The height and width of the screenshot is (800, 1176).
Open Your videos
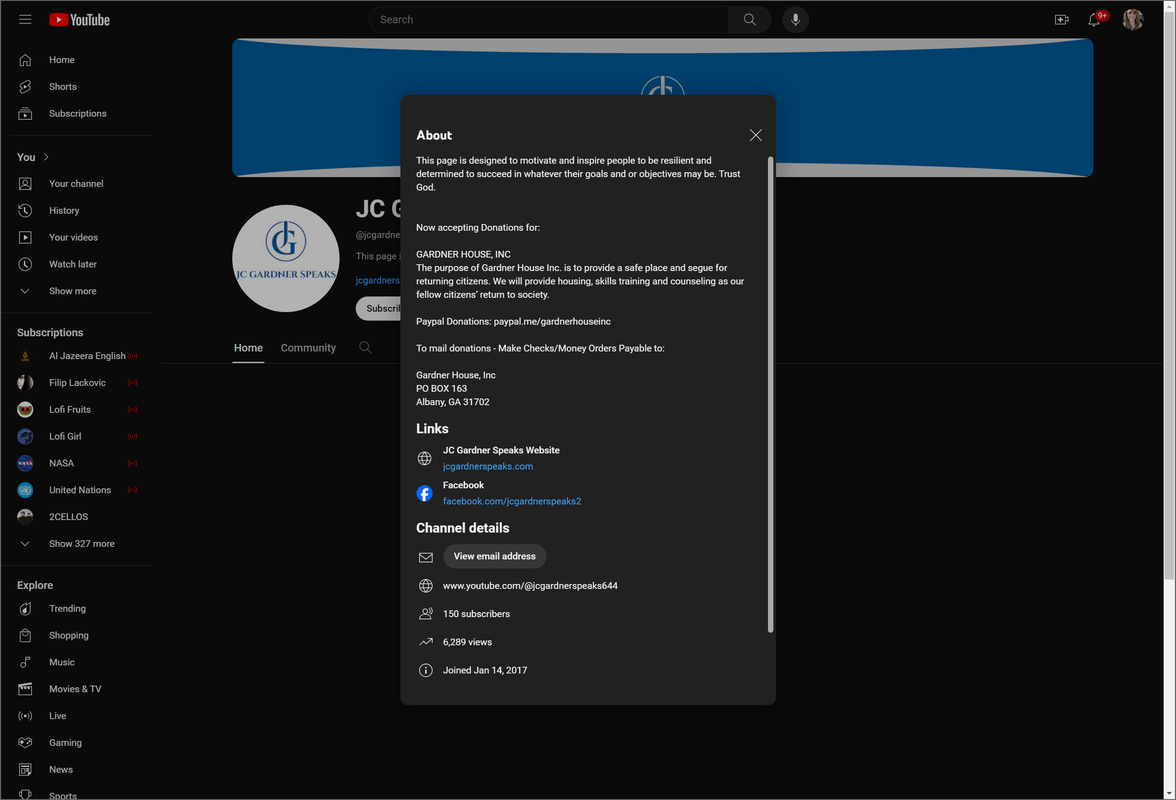76,238
